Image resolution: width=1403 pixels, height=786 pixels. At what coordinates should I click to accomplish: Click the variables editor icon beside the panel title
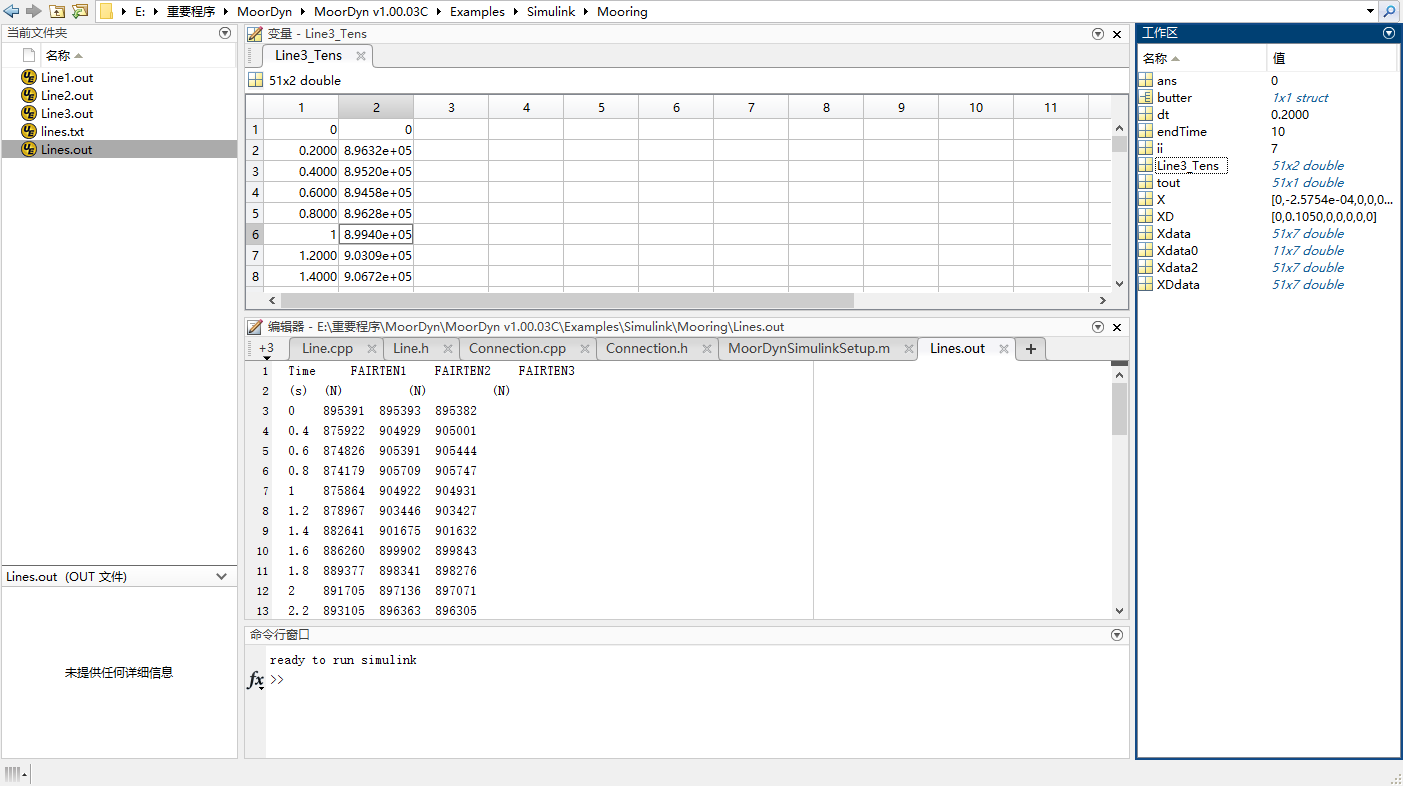click(x=254, y=33)
